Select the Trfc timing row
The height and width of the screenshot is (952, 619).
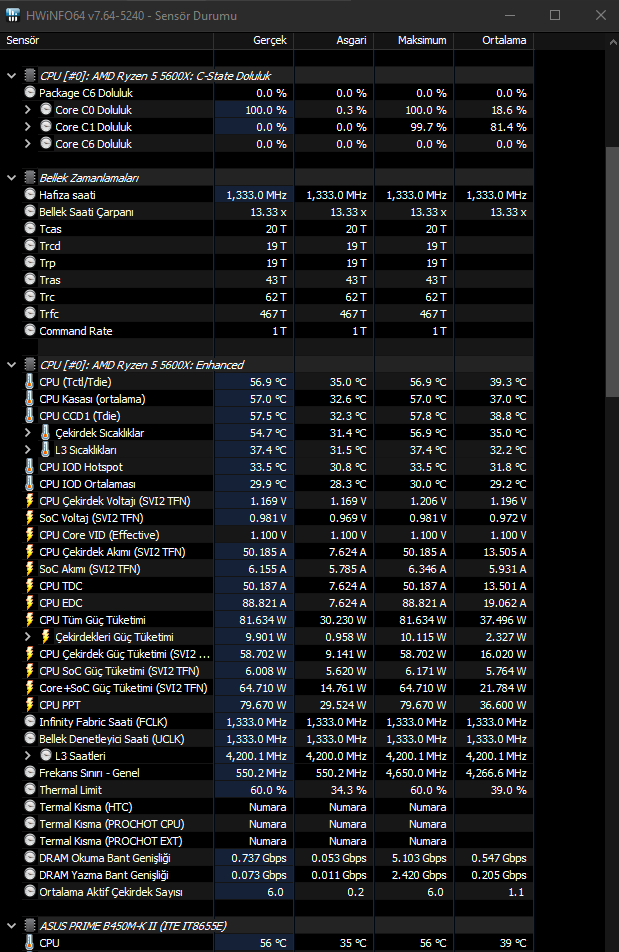pos(267,313)
